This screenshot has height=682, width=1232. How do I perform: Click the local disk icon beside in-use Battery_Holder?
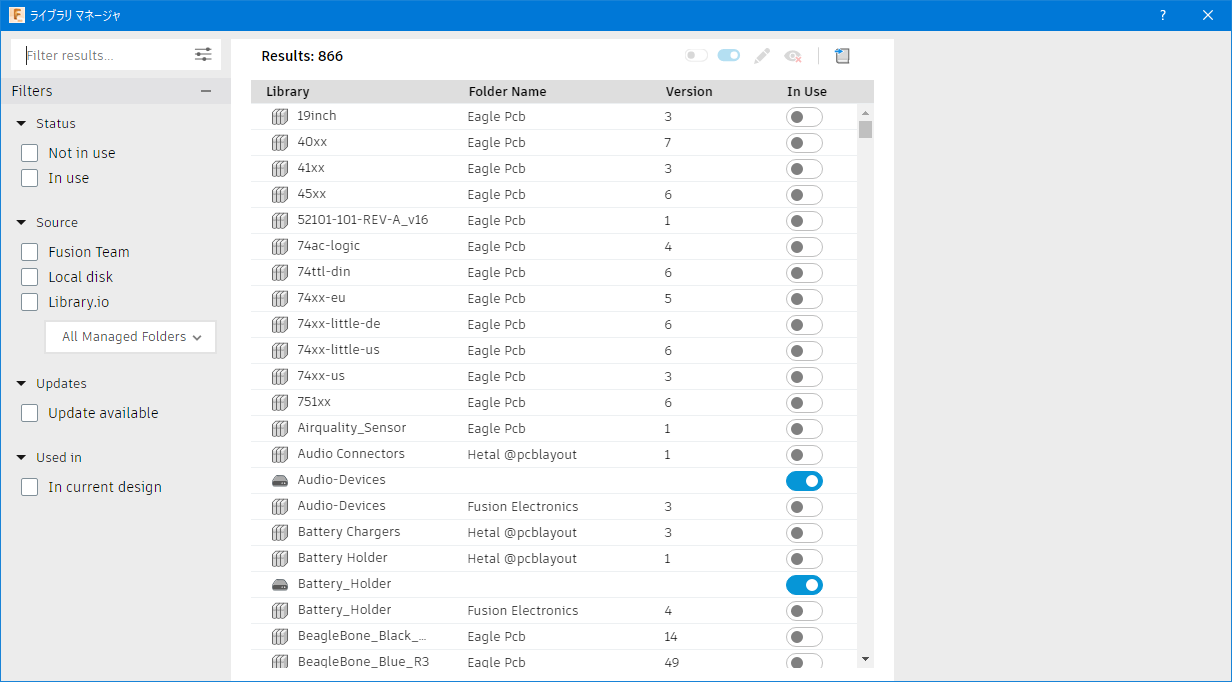pyautogui.click(x=280, y=584)
